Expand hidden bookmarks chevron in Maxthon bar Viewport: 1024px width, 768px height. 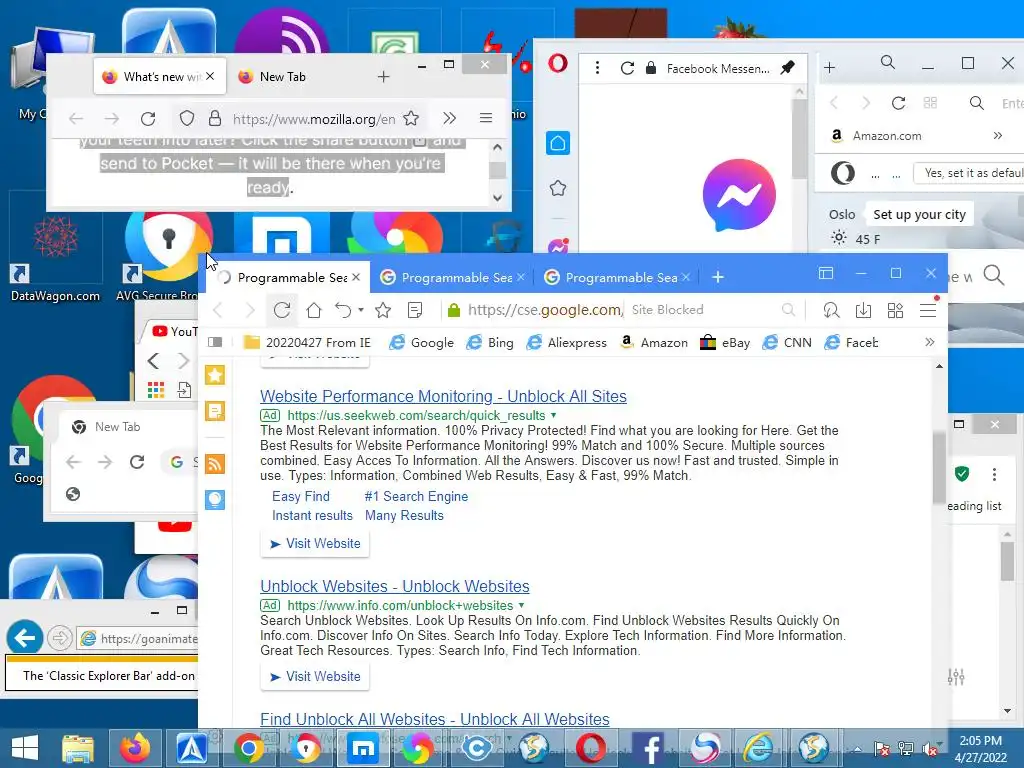click(930, 342)
